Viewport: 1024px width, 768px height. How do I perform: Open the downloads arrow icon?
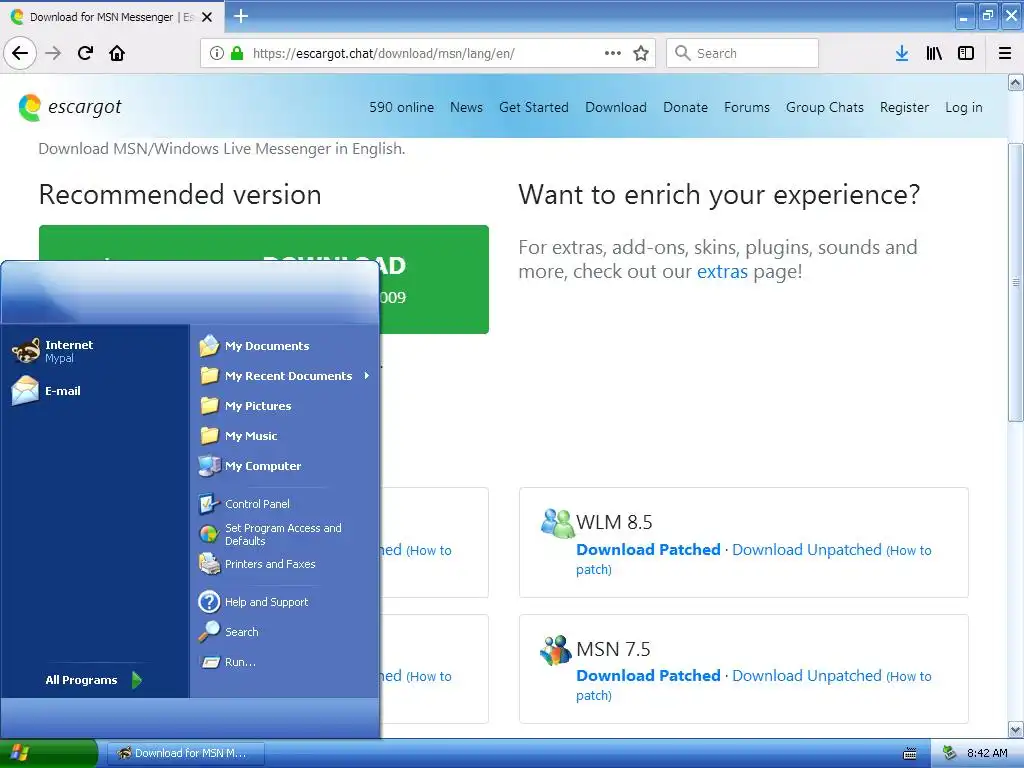tap(902, 53)
